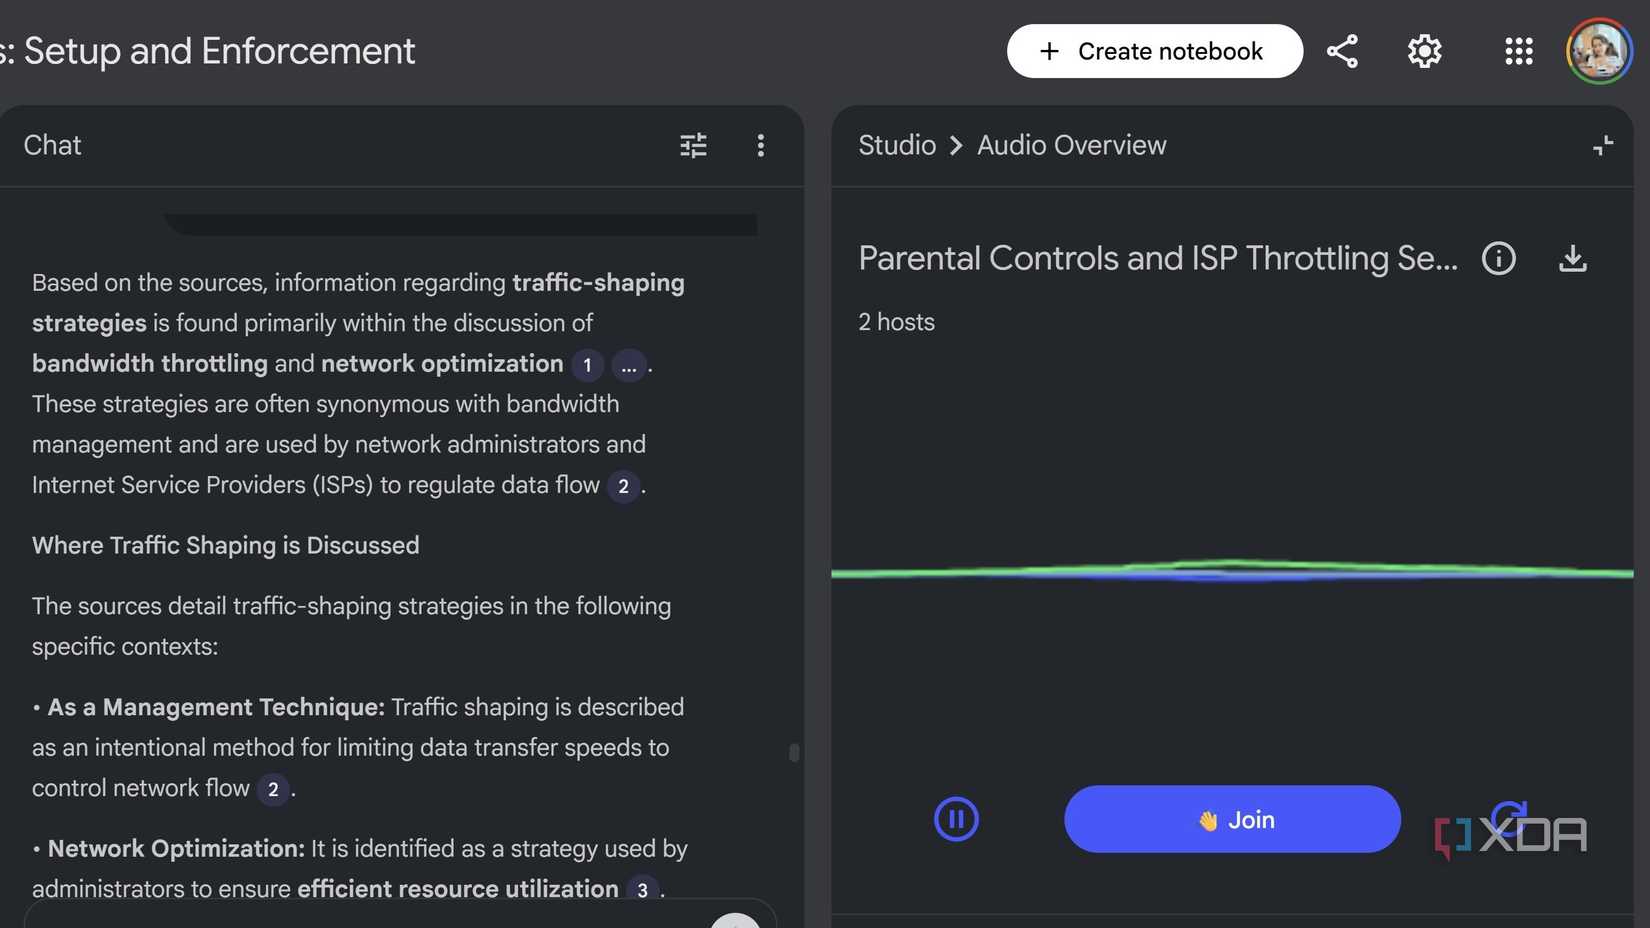Open citation 2 after control network flow
The width and height of the screenshot is (1650, 928).
273,790
